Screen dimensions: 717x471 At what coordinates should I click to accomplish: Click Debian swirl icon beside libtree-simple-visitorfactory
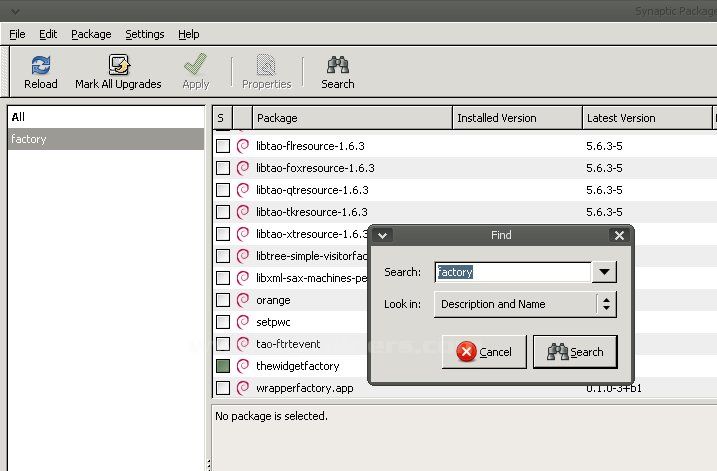click(x=243, y=256)
